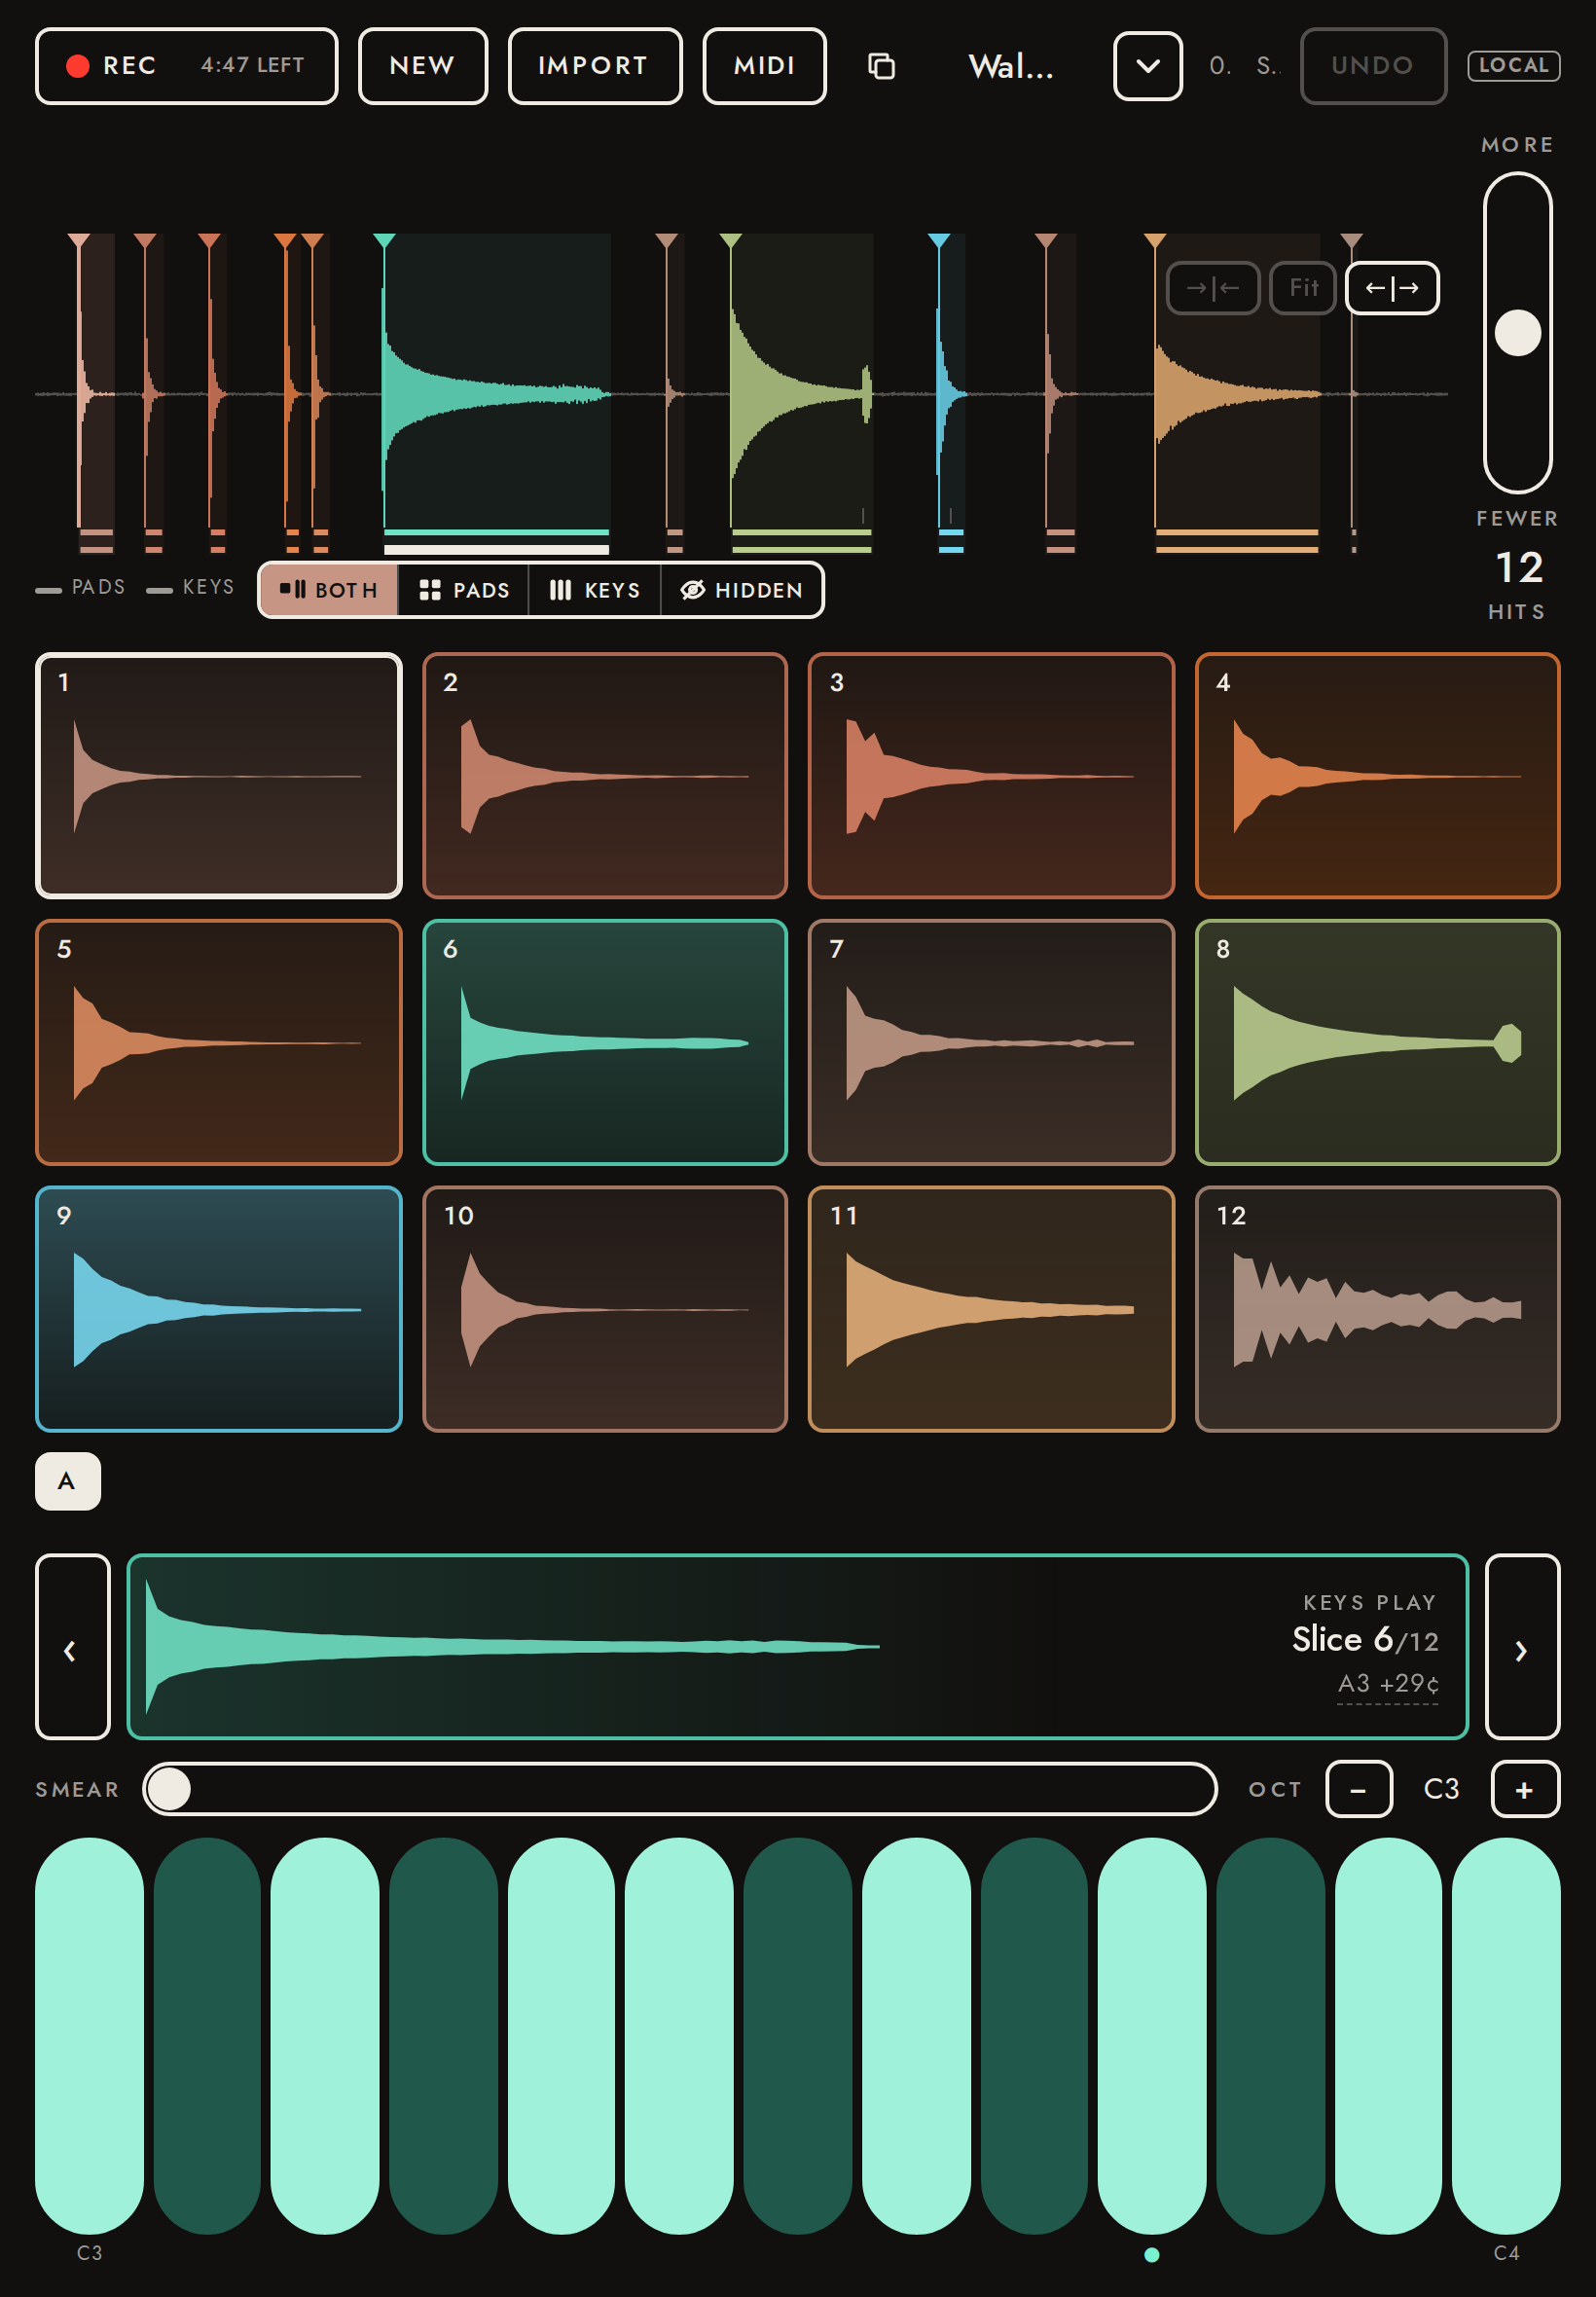Click the UNDO button
Screen dimensions: 1596x2297
pos(1372,66)
